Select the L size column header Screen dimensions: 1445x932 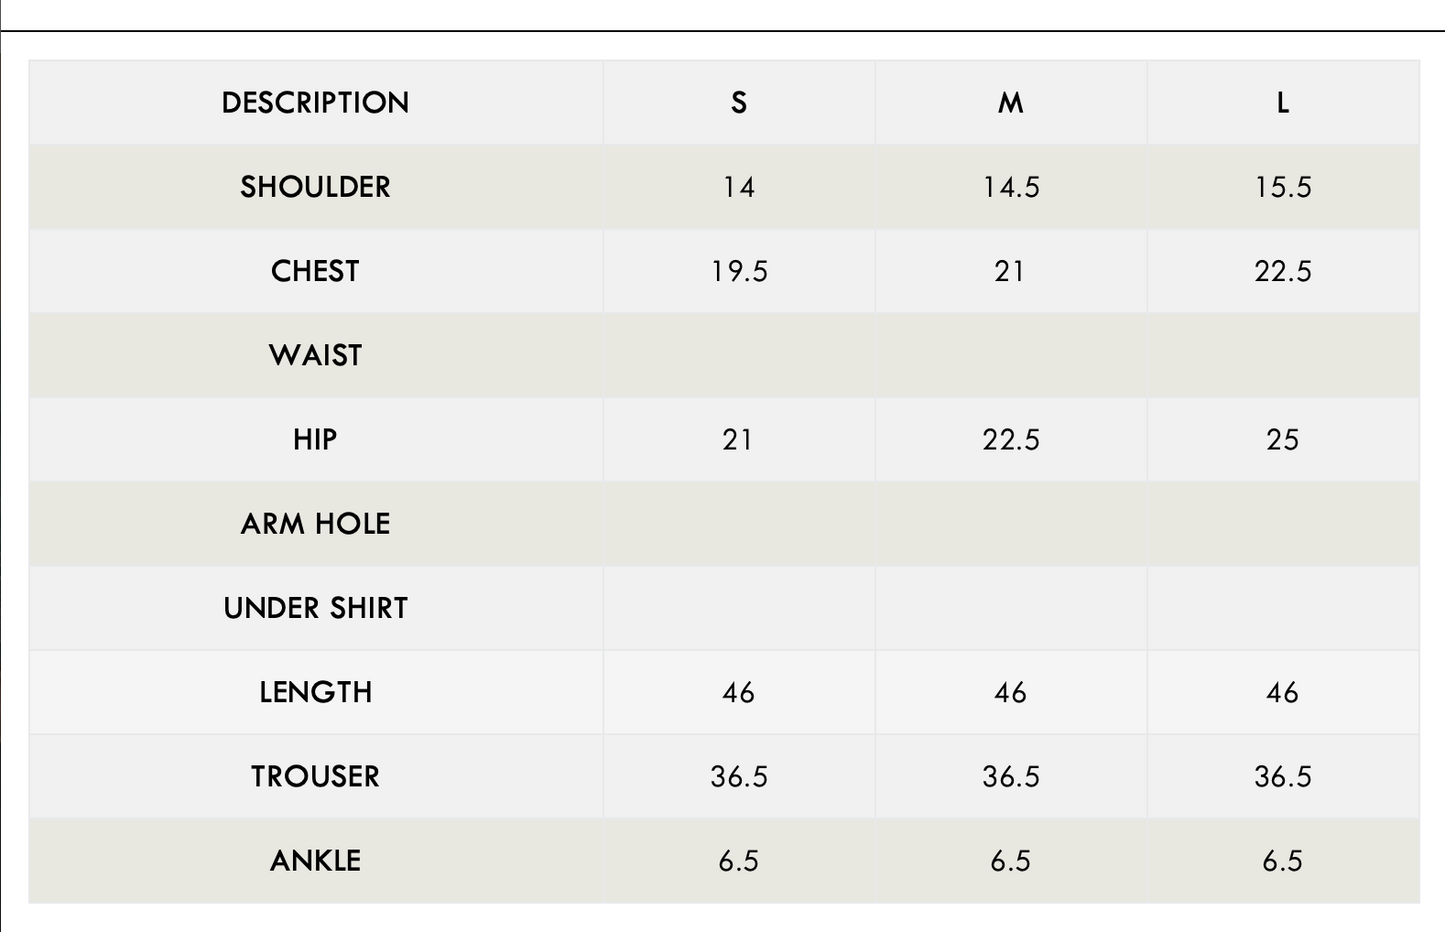pyautogui.click(x=1283, y=102)
